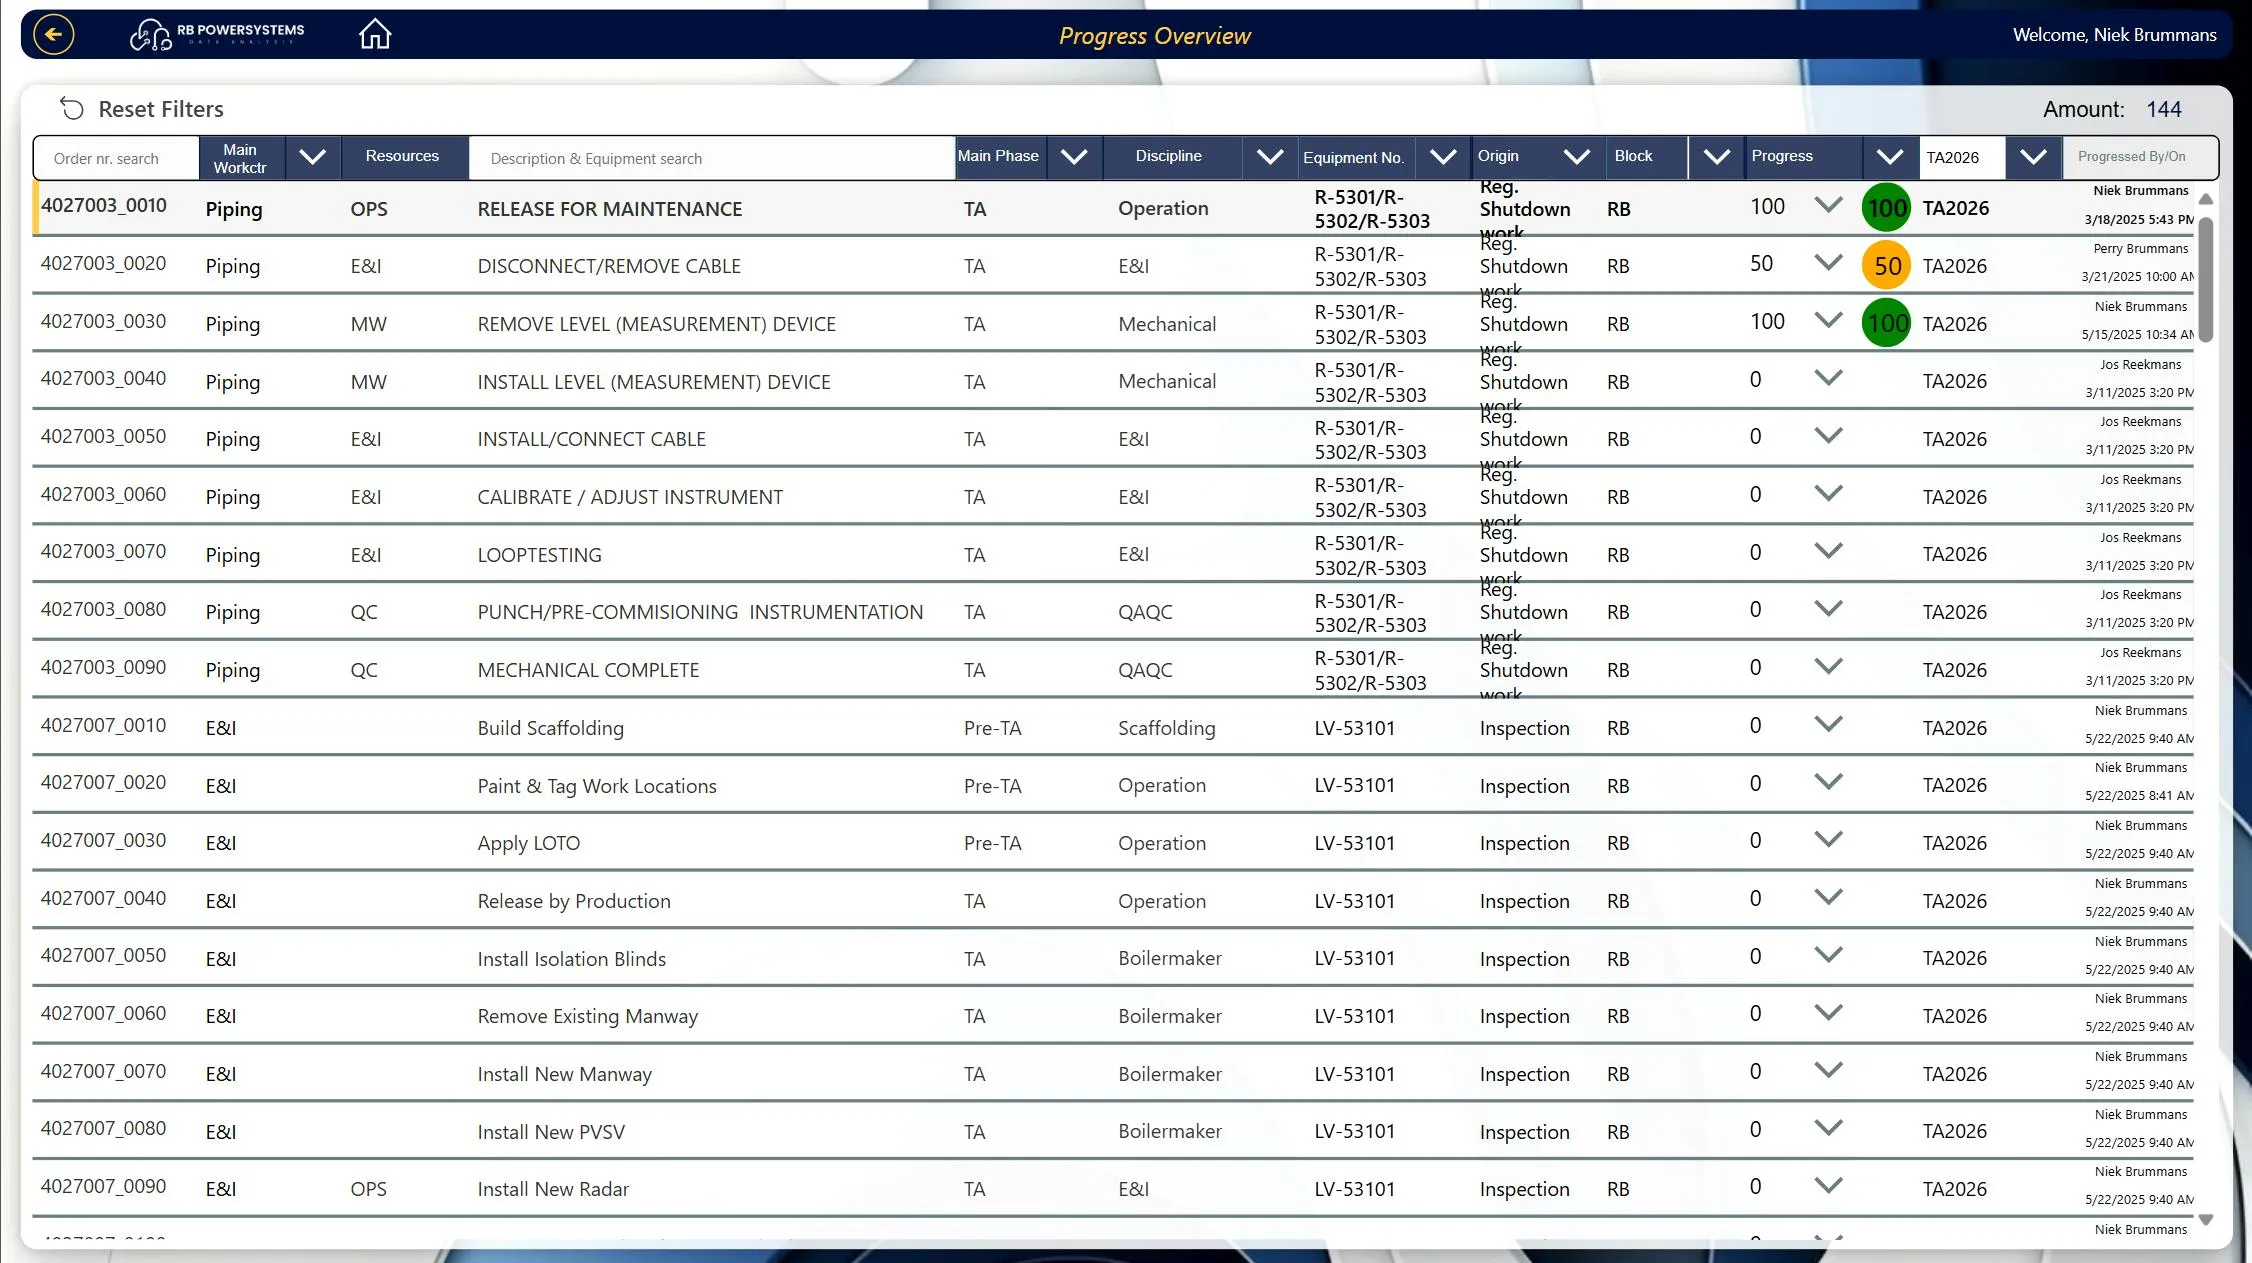This screenshot has width=2252, height=1263.
Task: Click INSTALL LEVEL (MEASUREMENT) DEVICE description
Action: 654,382
